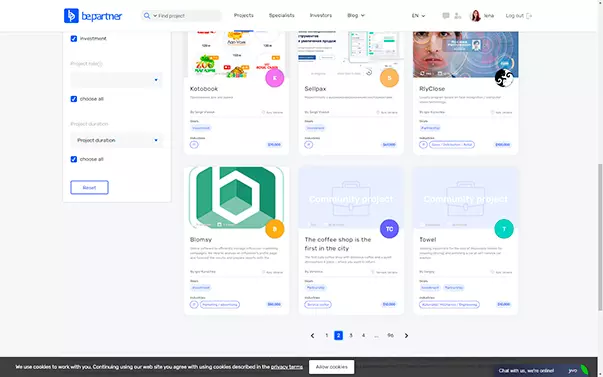
Task: Open The coffee shop project title
Action: tap(338, 244)
